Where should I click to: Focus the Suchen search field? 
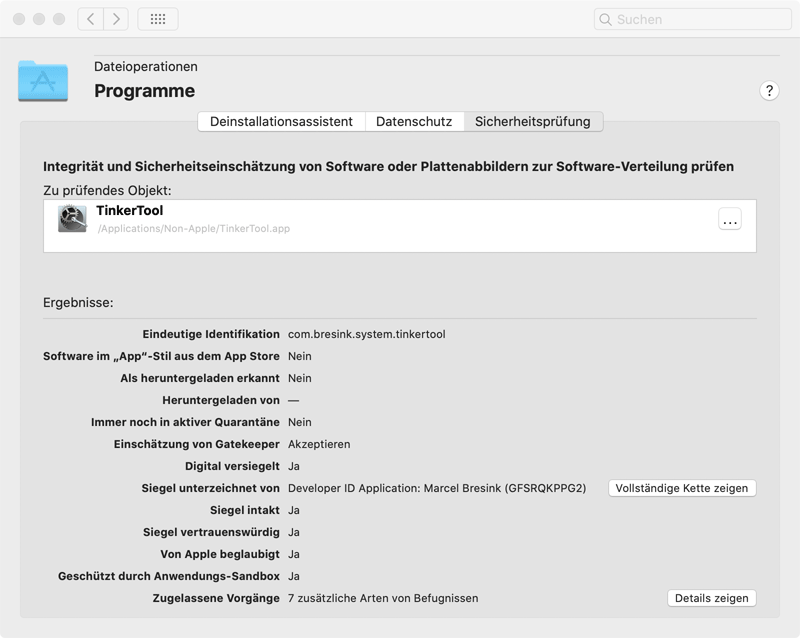coord(692,19)
